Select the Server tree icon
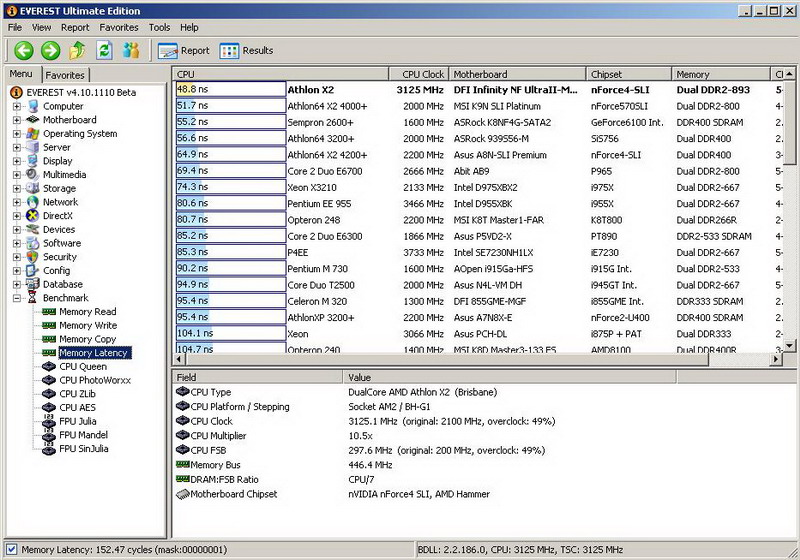The image size is (800, 560). 33,147
